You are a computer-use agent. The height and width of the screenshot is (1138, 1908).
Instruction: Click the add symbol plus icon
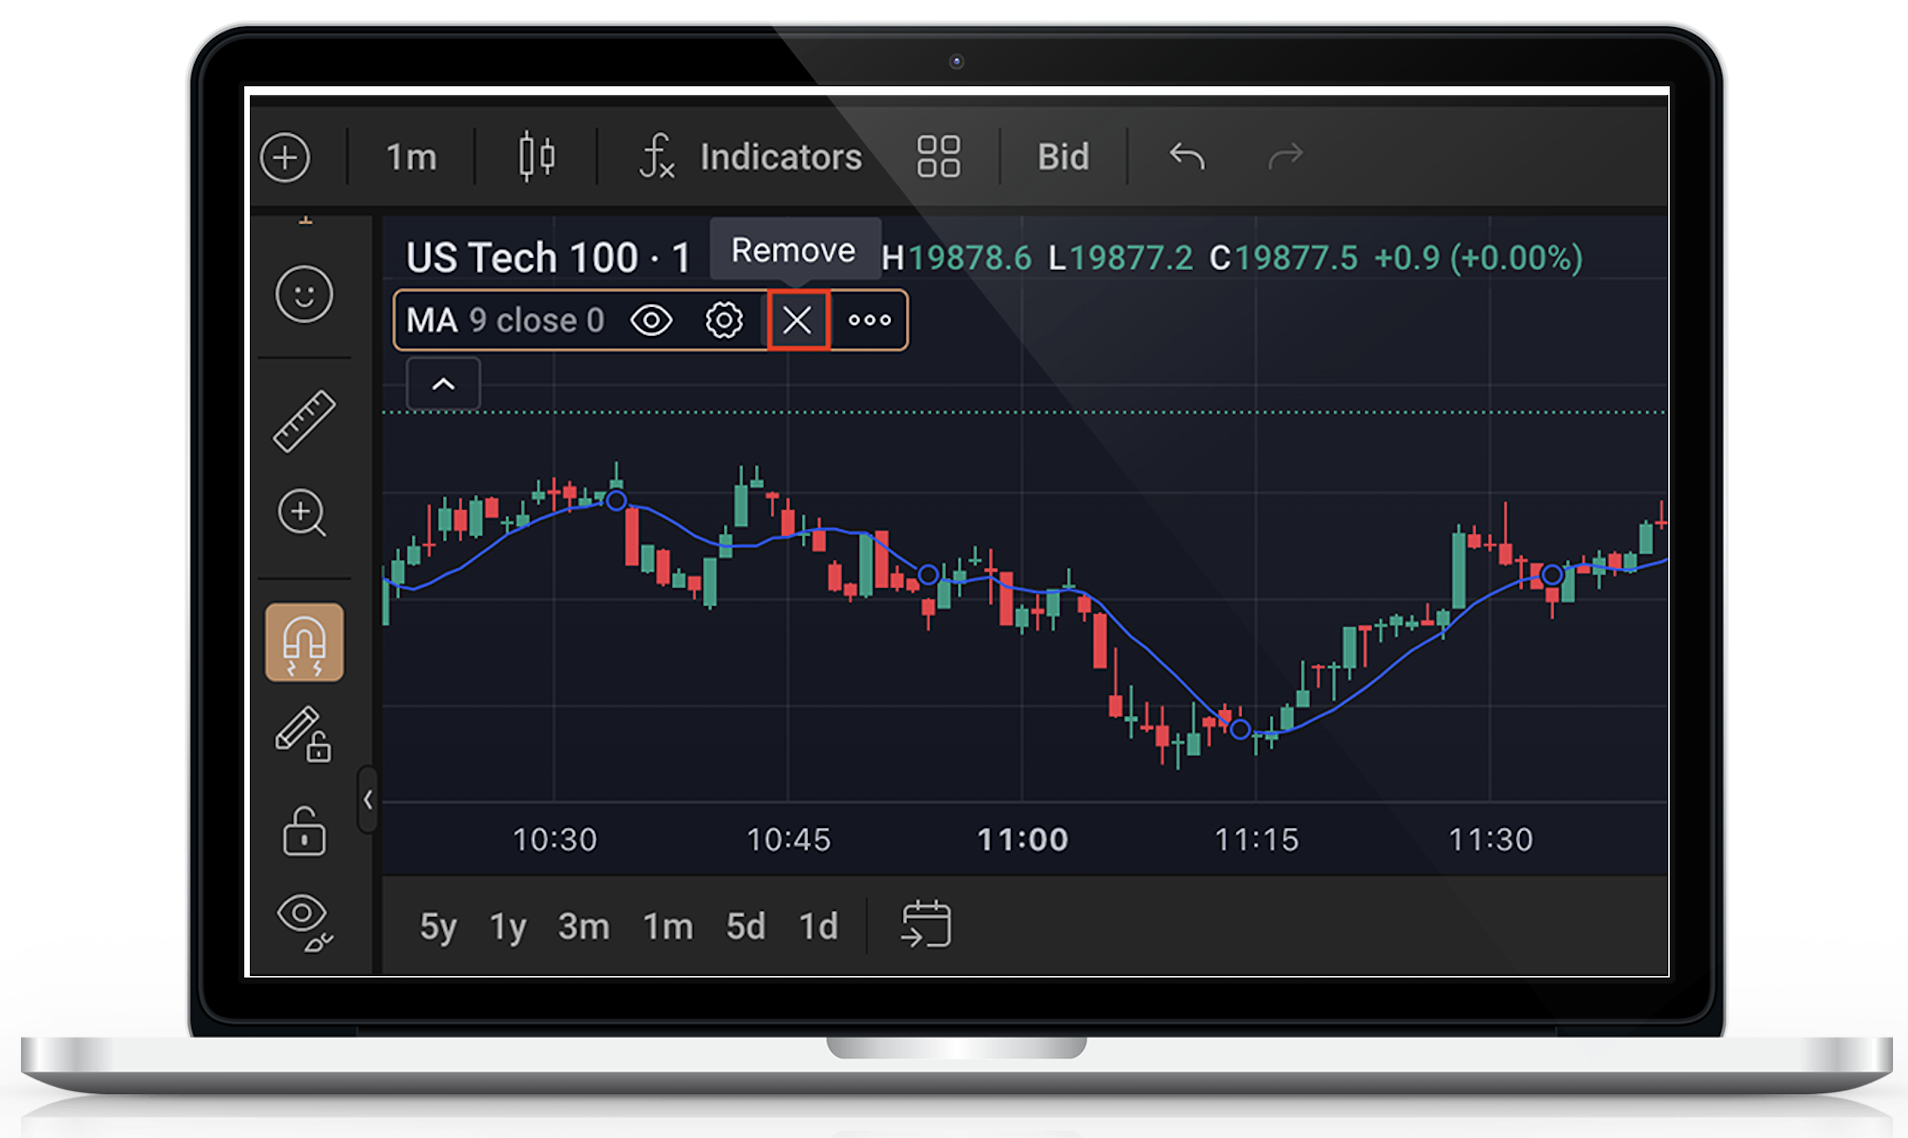[x=286, y=157]
